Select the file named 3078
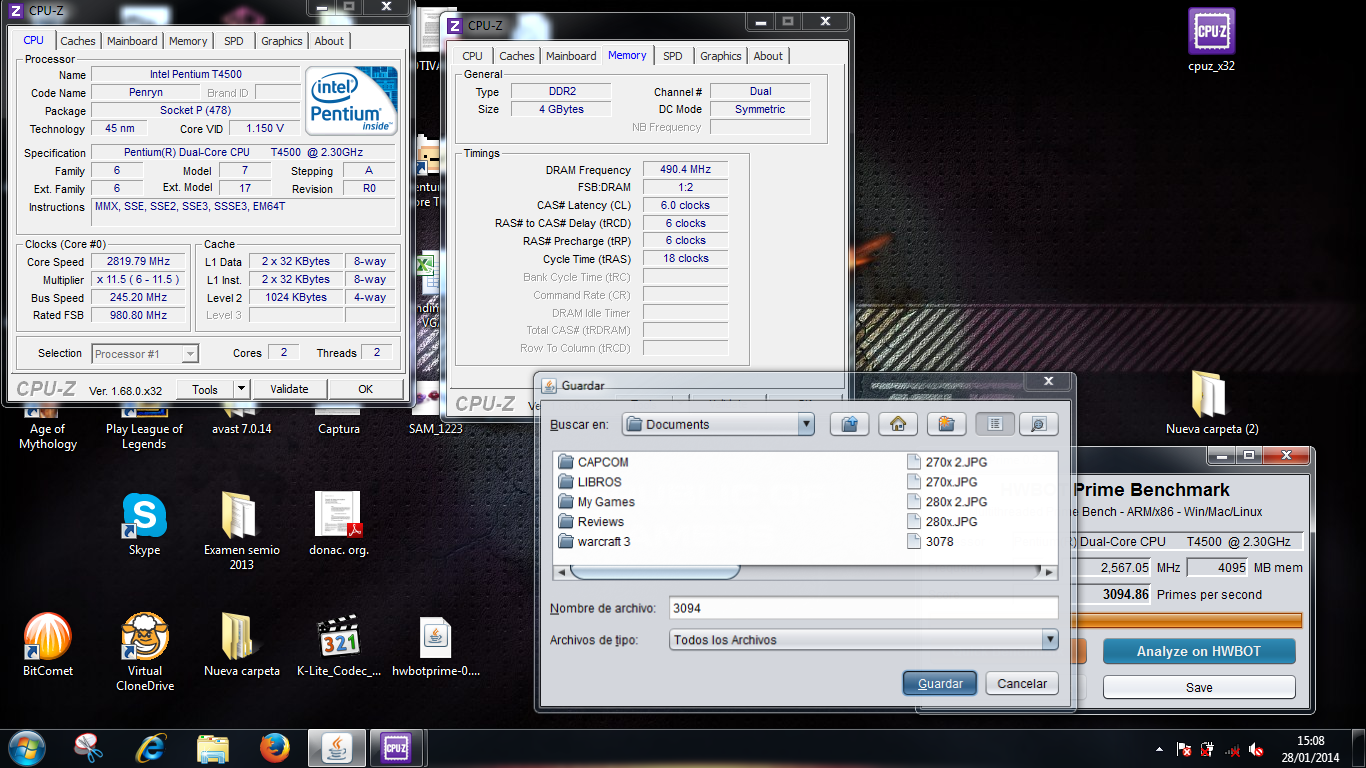1366x768 pixels. (x=930, y=542)
